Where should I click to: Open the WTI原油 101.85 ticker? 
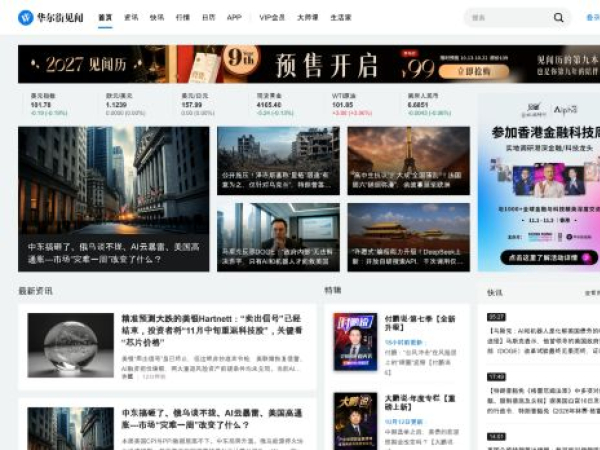tap(352, 104)
